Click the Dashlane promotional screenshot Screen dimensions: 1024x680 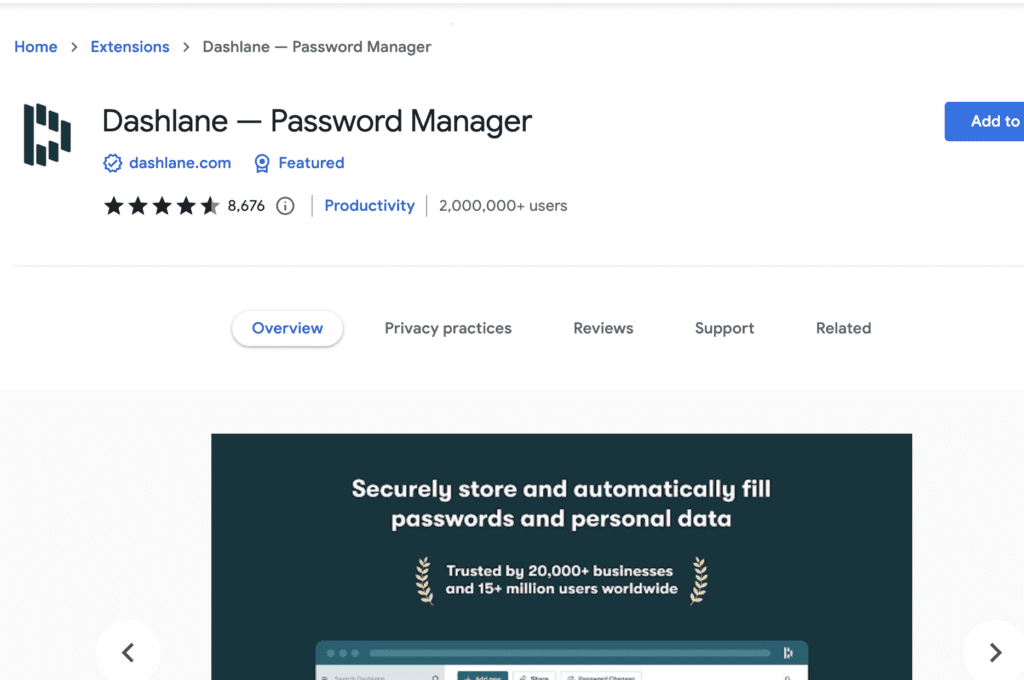click(x=562, y=557)
